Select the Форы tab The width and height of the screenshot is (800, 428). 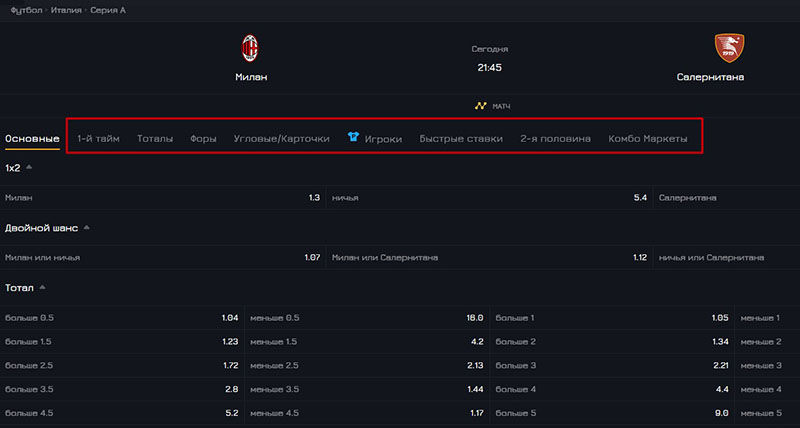203,139
